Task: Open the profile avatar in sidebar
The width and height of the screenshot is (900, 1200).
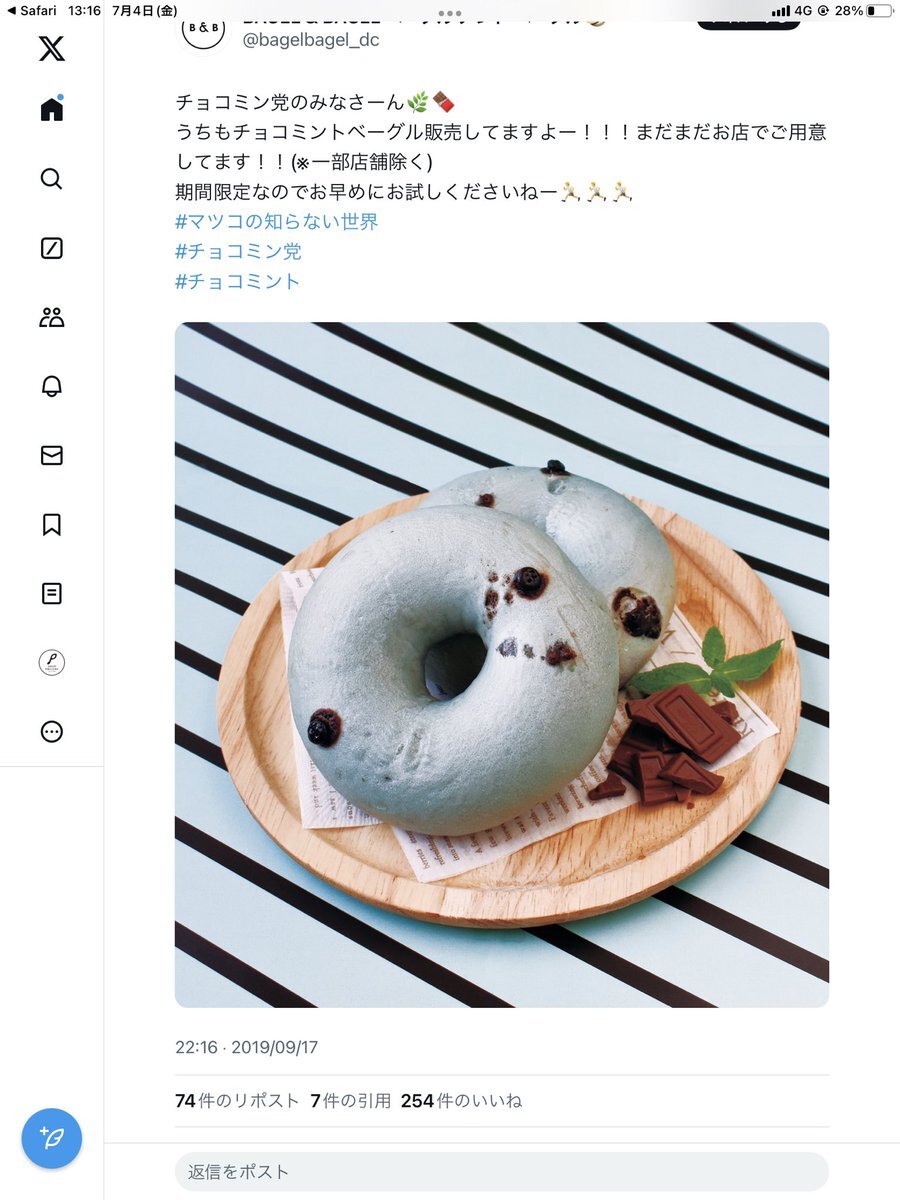Action: (x=52, y=662)
